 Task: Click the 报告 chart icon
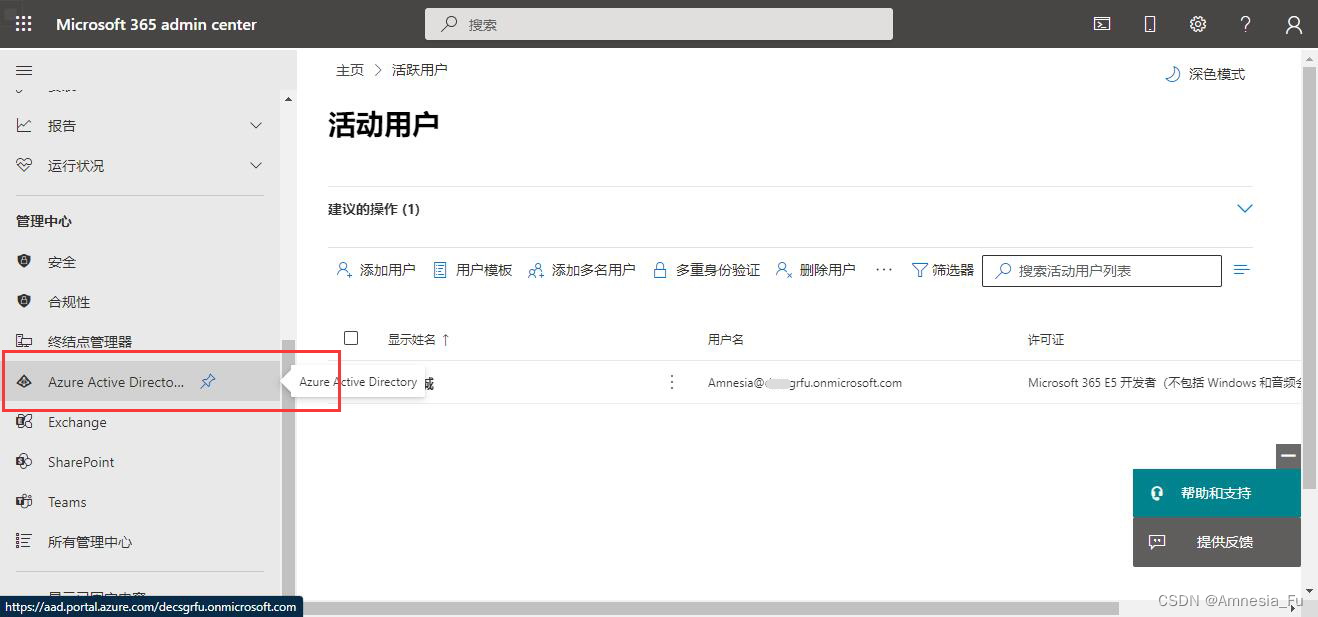(24, 125)
